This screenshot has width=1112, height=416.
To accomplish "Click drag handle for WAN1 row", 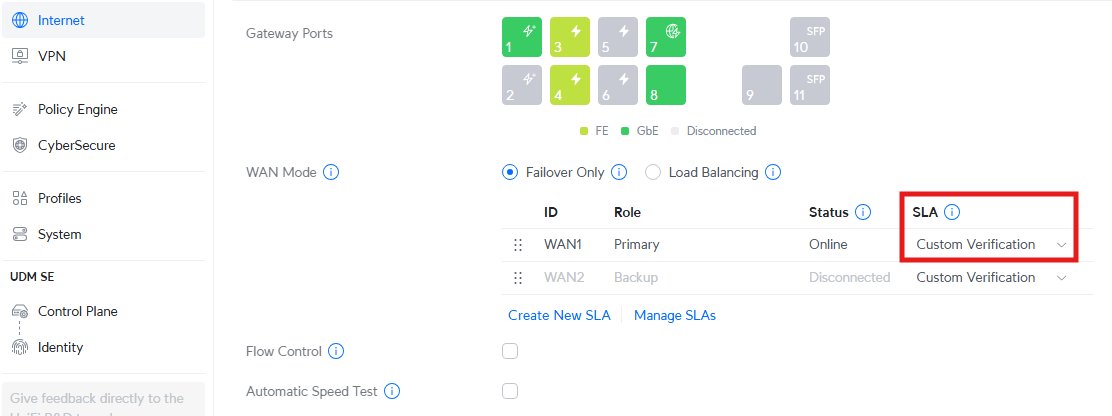I will click(x=518, y=245).
